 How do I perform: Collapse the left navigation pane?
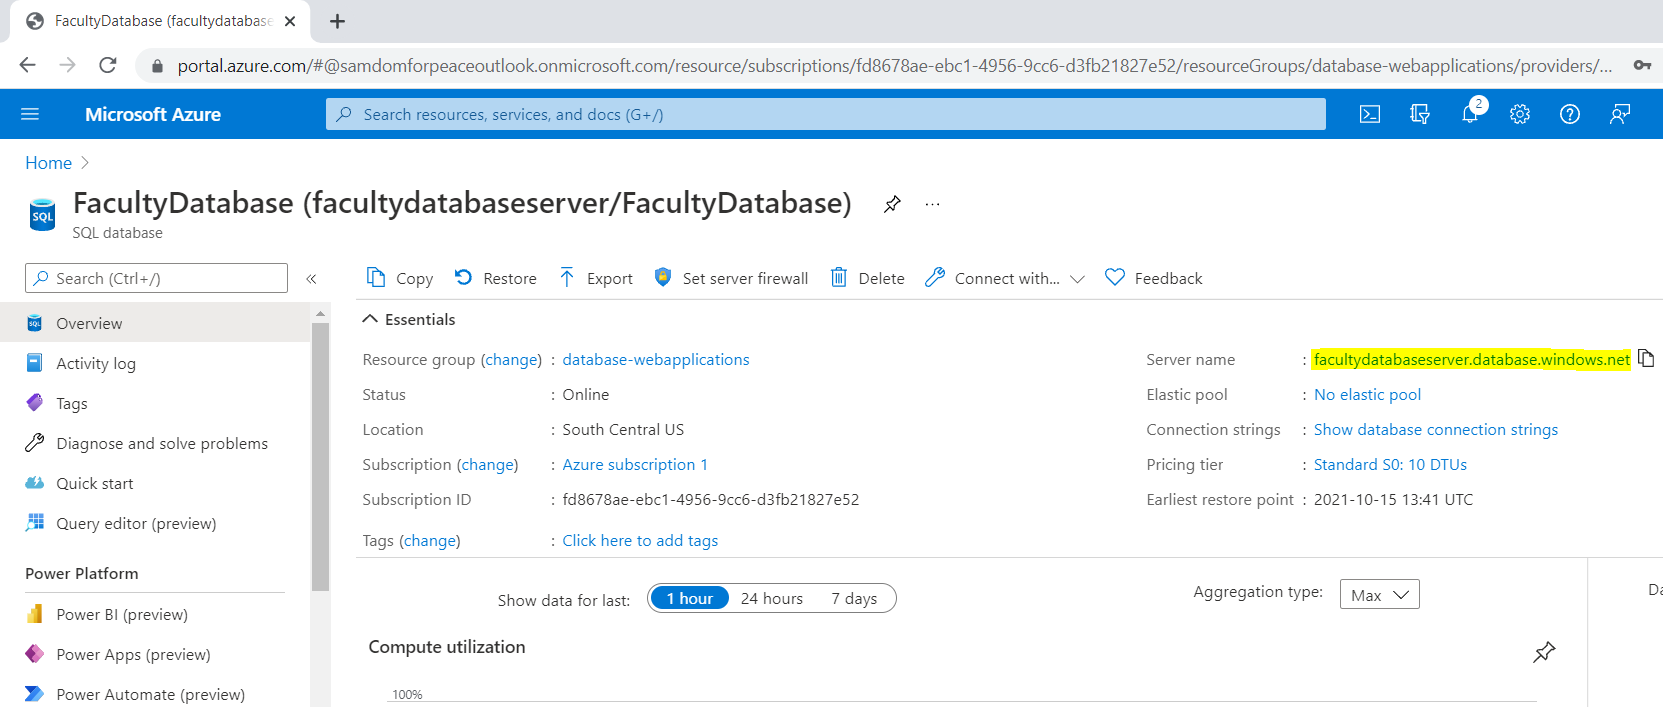(311, 279)
